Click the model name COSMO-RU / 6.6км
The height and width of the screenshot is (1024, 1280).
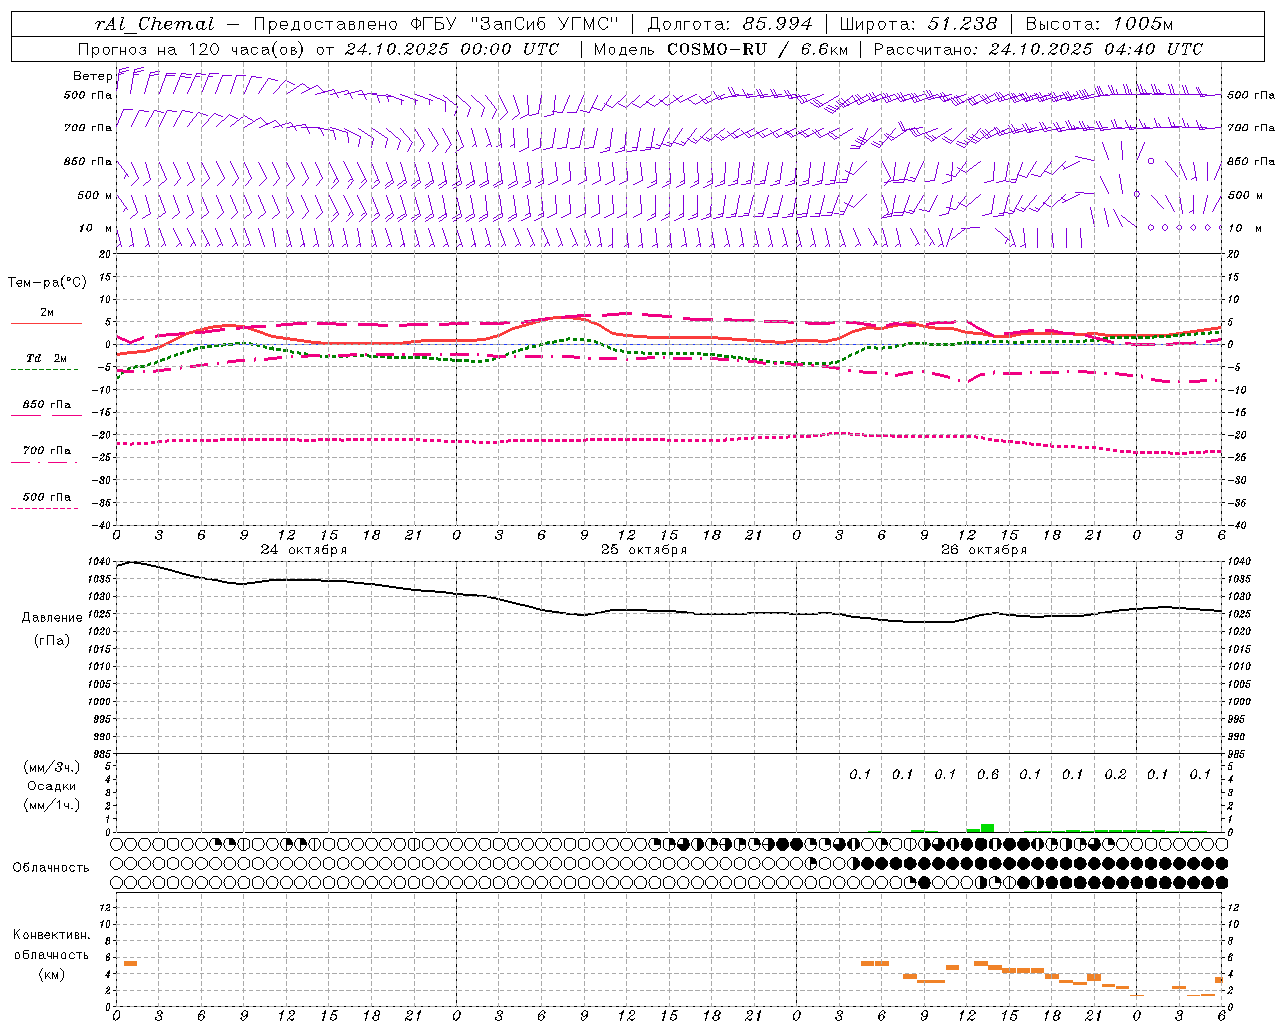tap(757, 49)
